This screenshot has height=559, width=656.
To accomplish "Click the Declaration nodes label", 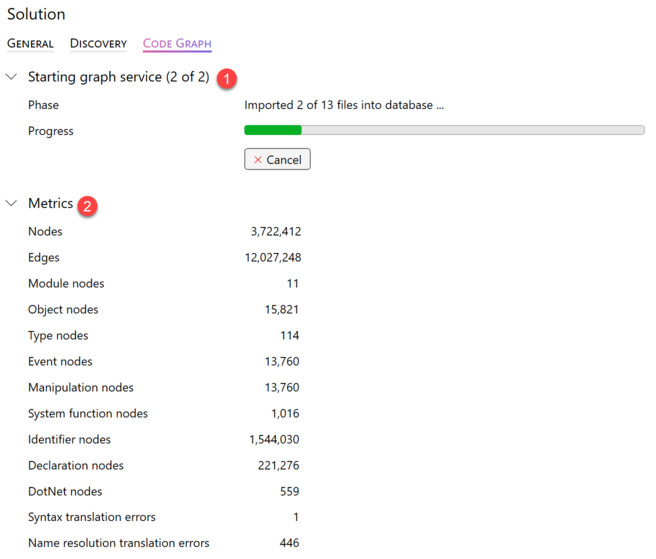I will pyautogui.click(x=76, y=465).
